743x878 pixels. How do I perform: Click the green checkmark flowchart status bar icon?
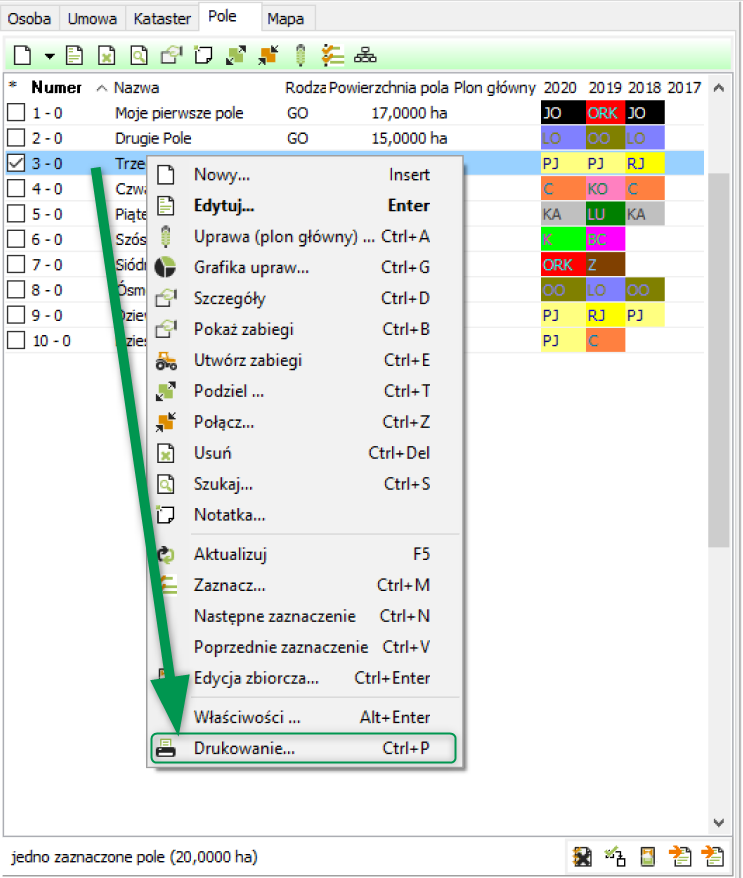(615, 856)
